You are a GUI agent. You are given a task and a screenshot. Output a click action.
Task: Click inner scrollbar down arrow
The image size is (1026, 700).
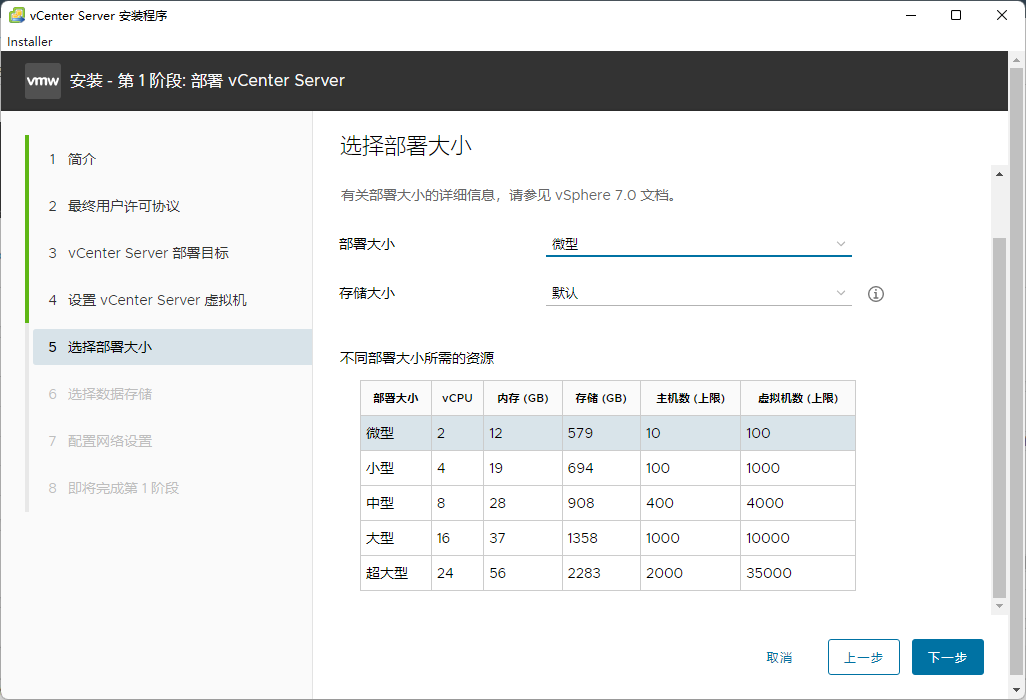tap(999, 606)
